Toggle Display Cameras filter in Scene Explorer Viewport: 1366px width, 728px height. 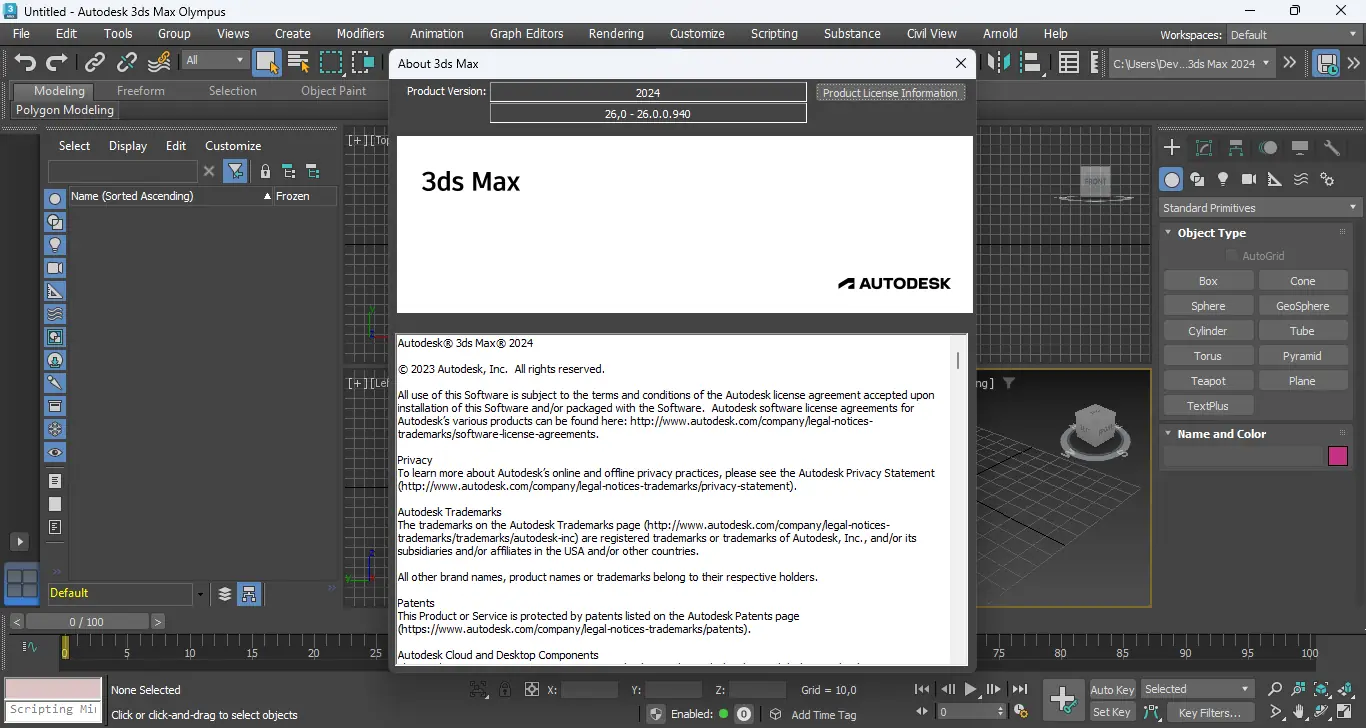pos(55,268)
